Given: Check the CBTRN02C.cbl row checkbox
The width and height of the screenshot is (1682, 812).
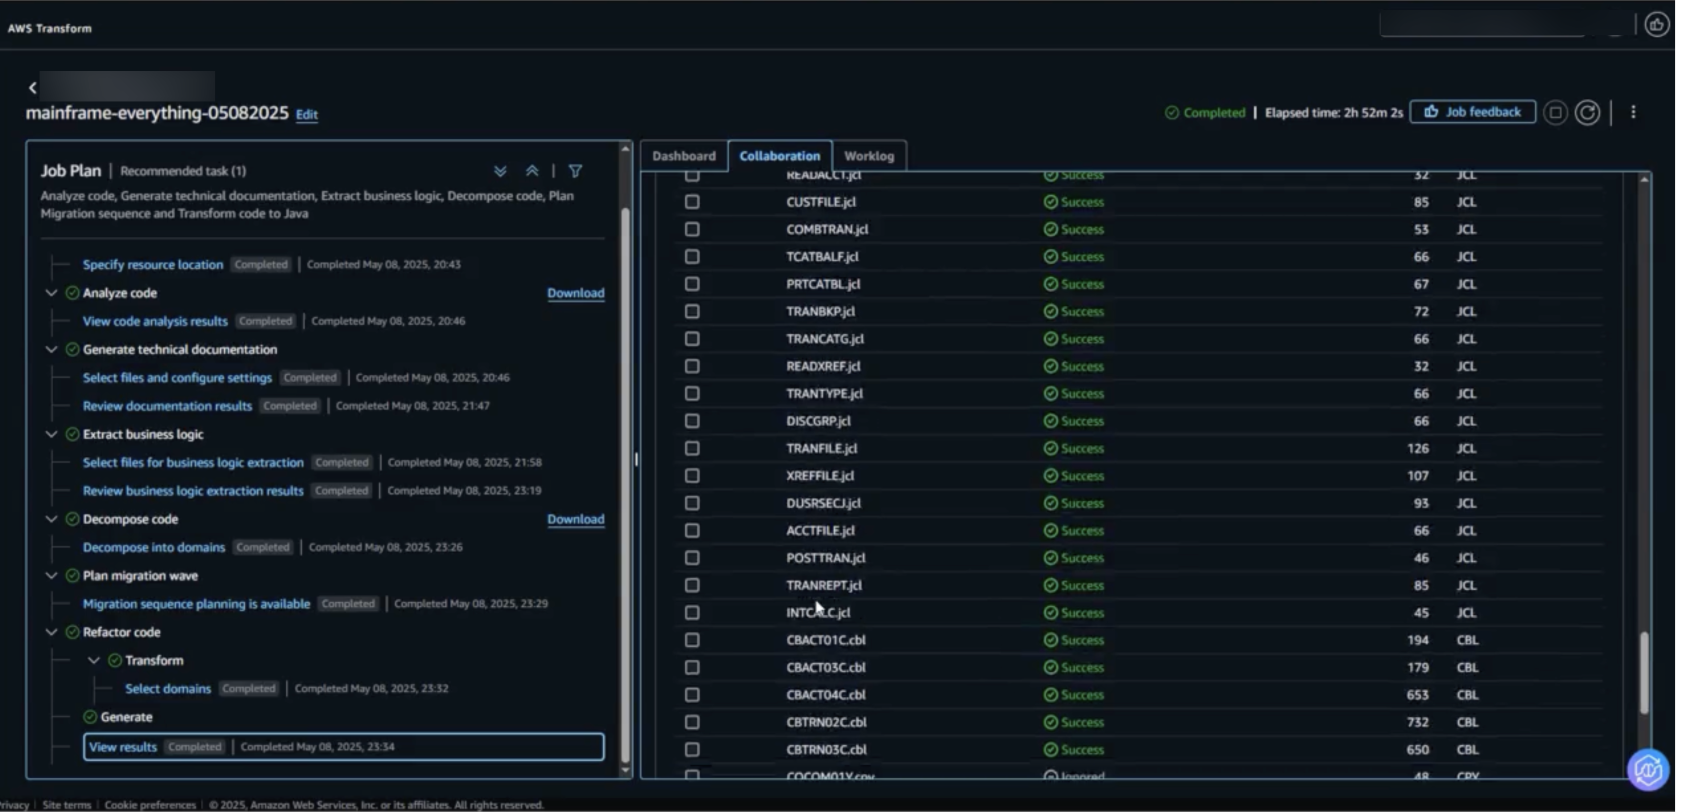Looking at the screenshot, I should click(692, 722).
